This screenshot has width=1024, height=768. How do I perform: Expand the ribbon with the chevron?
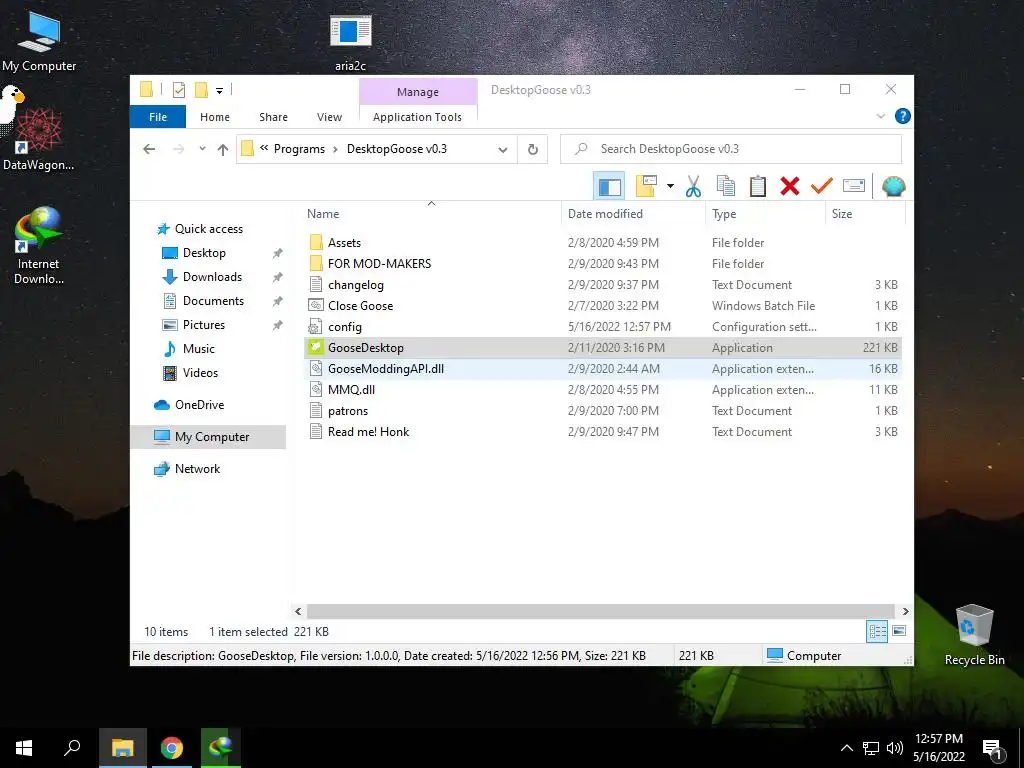click(x=880, y=116)
